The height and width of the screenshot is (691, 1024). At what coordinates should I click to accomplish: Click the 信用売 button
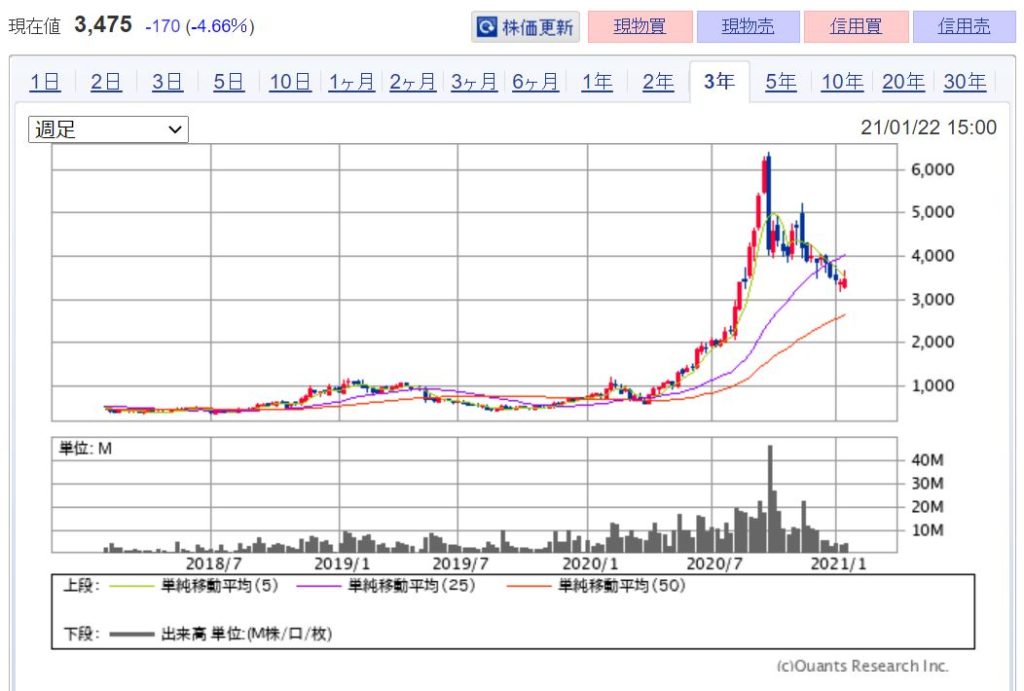pyautogui.click(x=964, y=27)
